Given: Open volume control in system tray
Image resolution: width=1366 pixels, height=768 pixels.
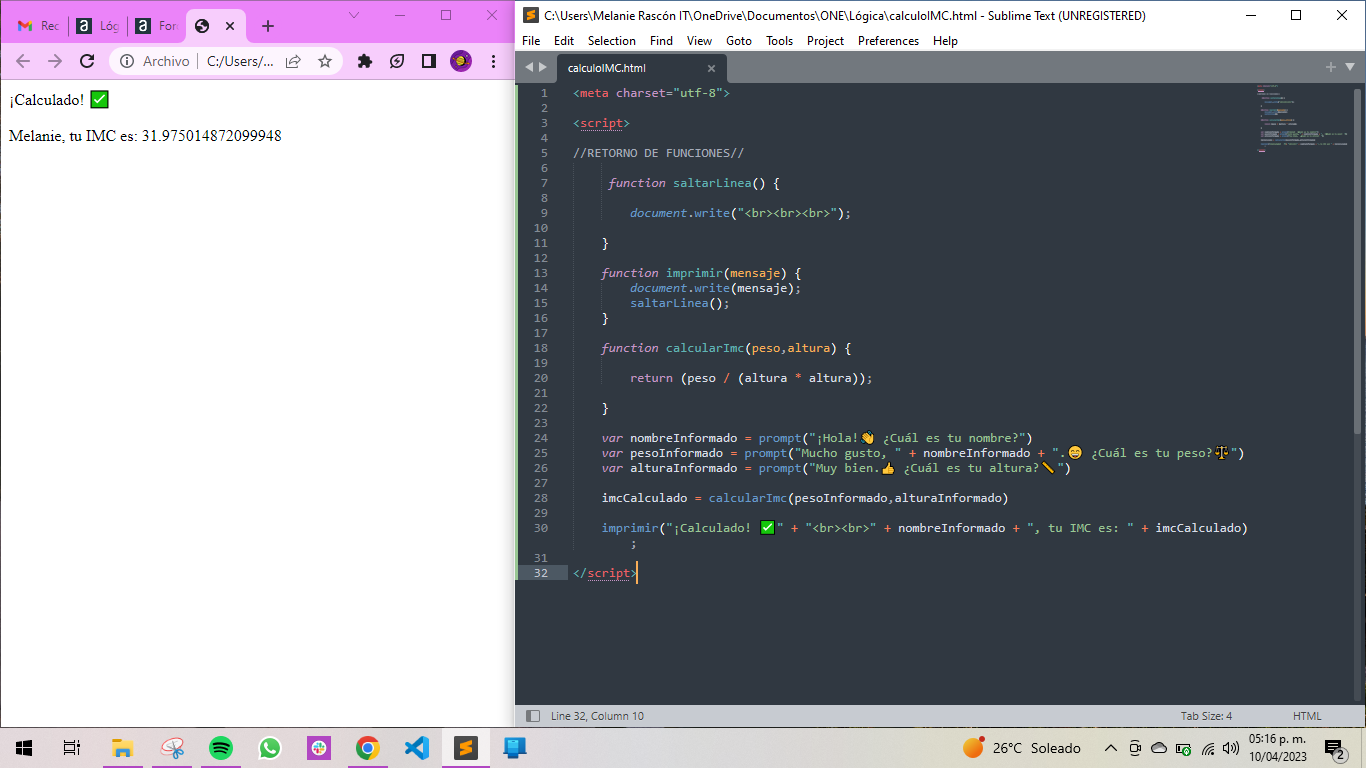Looking at the screenshot, I should click(x=1230, y=748).
